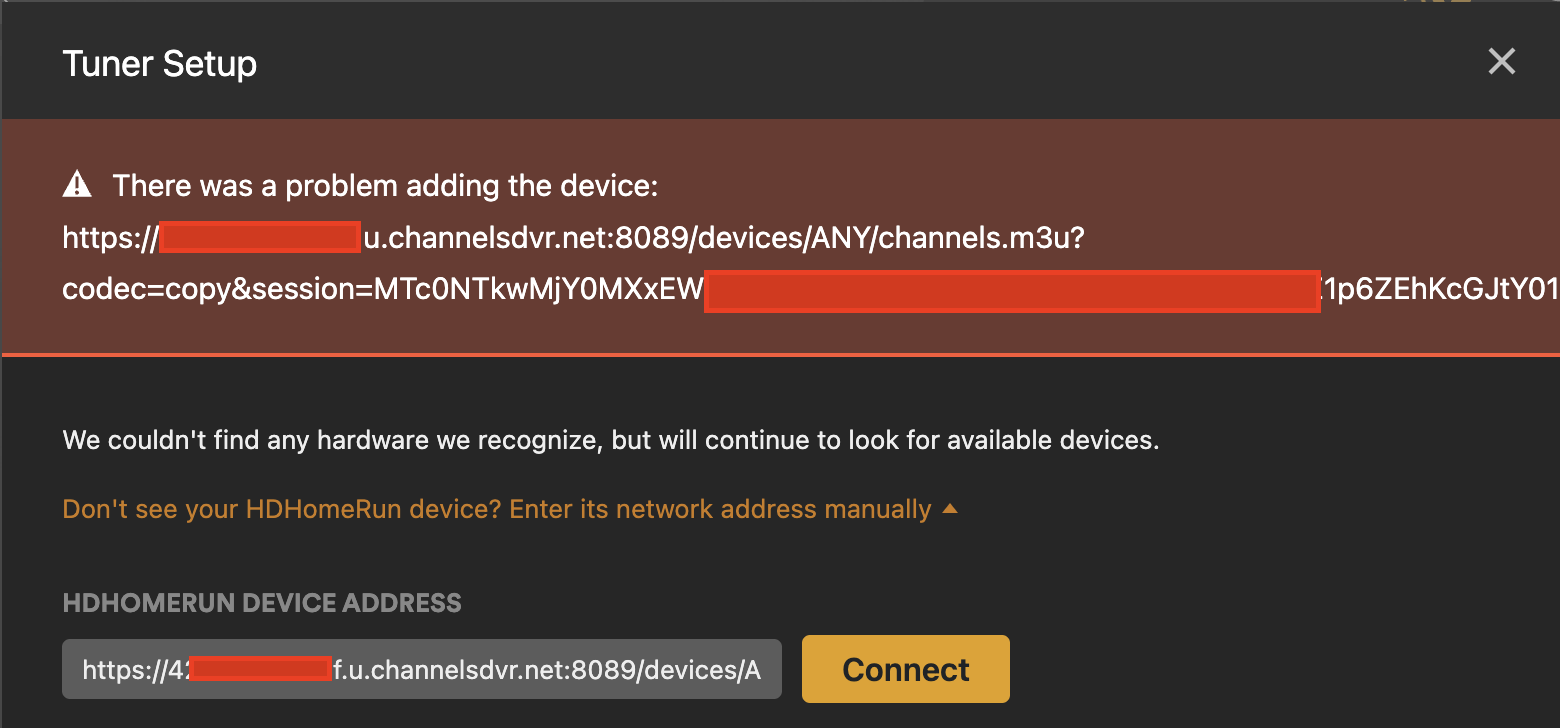Click the "Tuner Setup" dialog title
Image resolution: width=1560 pixels, height=728 pixels.
tap(160, 64)
